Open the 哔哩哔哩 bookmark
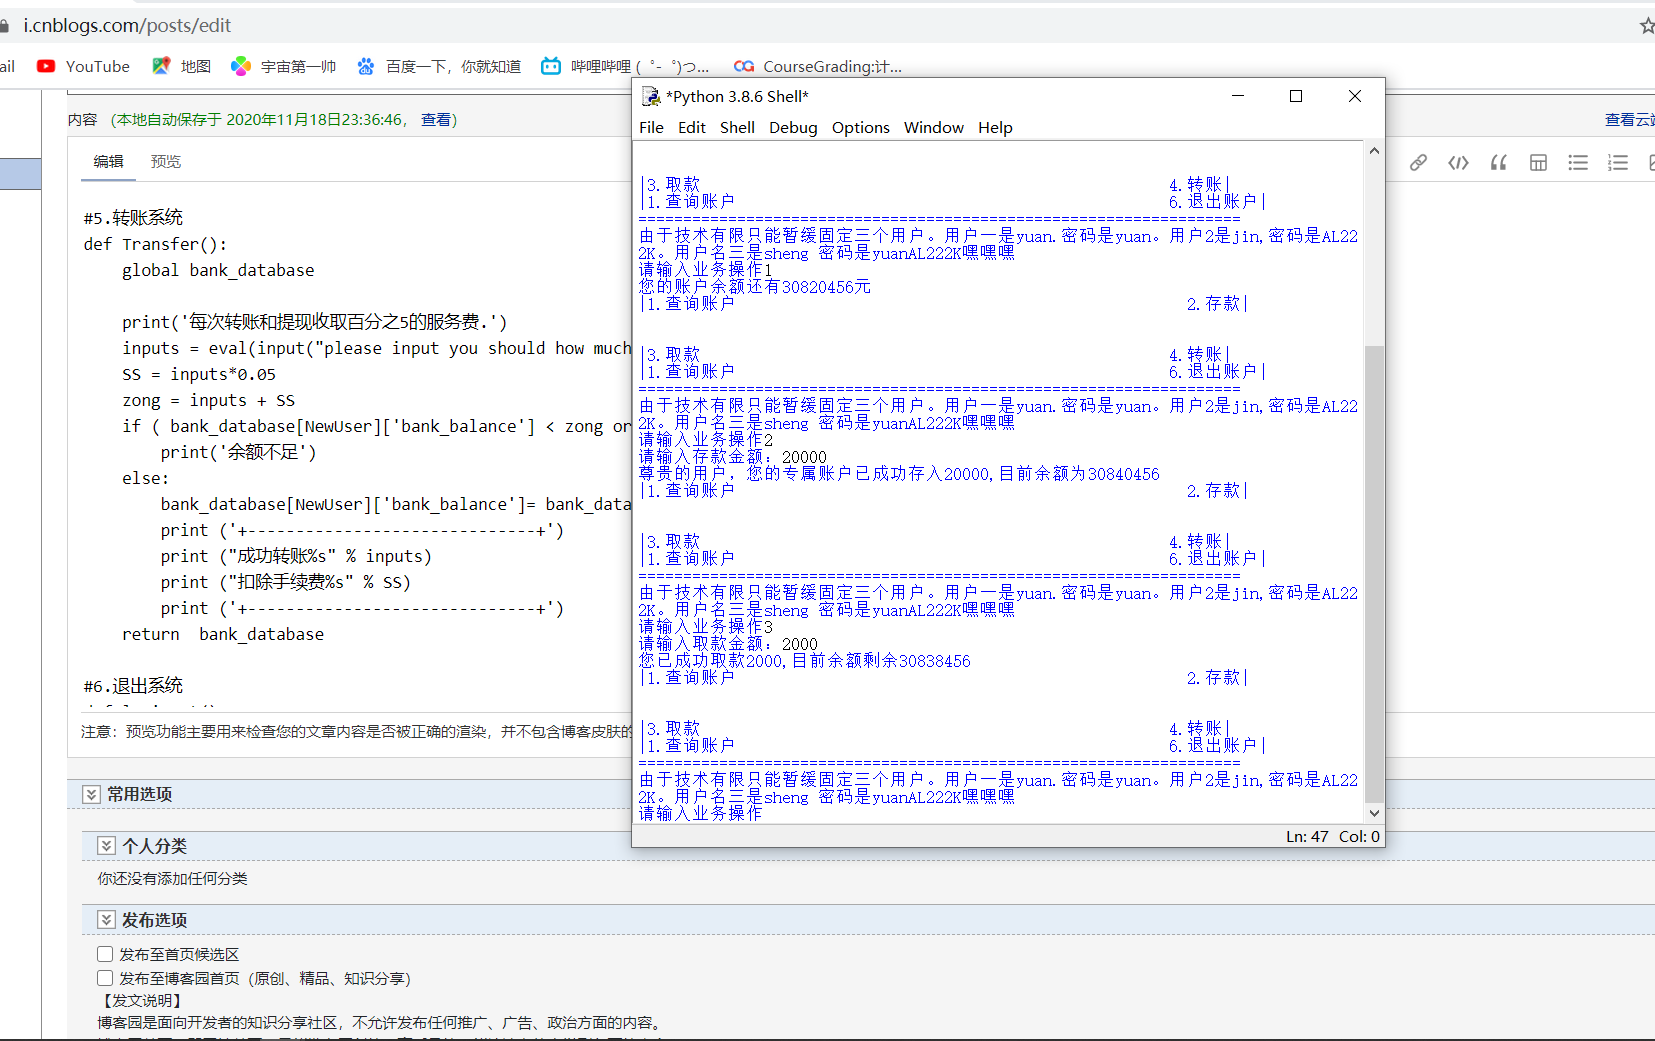 [625, 66]
